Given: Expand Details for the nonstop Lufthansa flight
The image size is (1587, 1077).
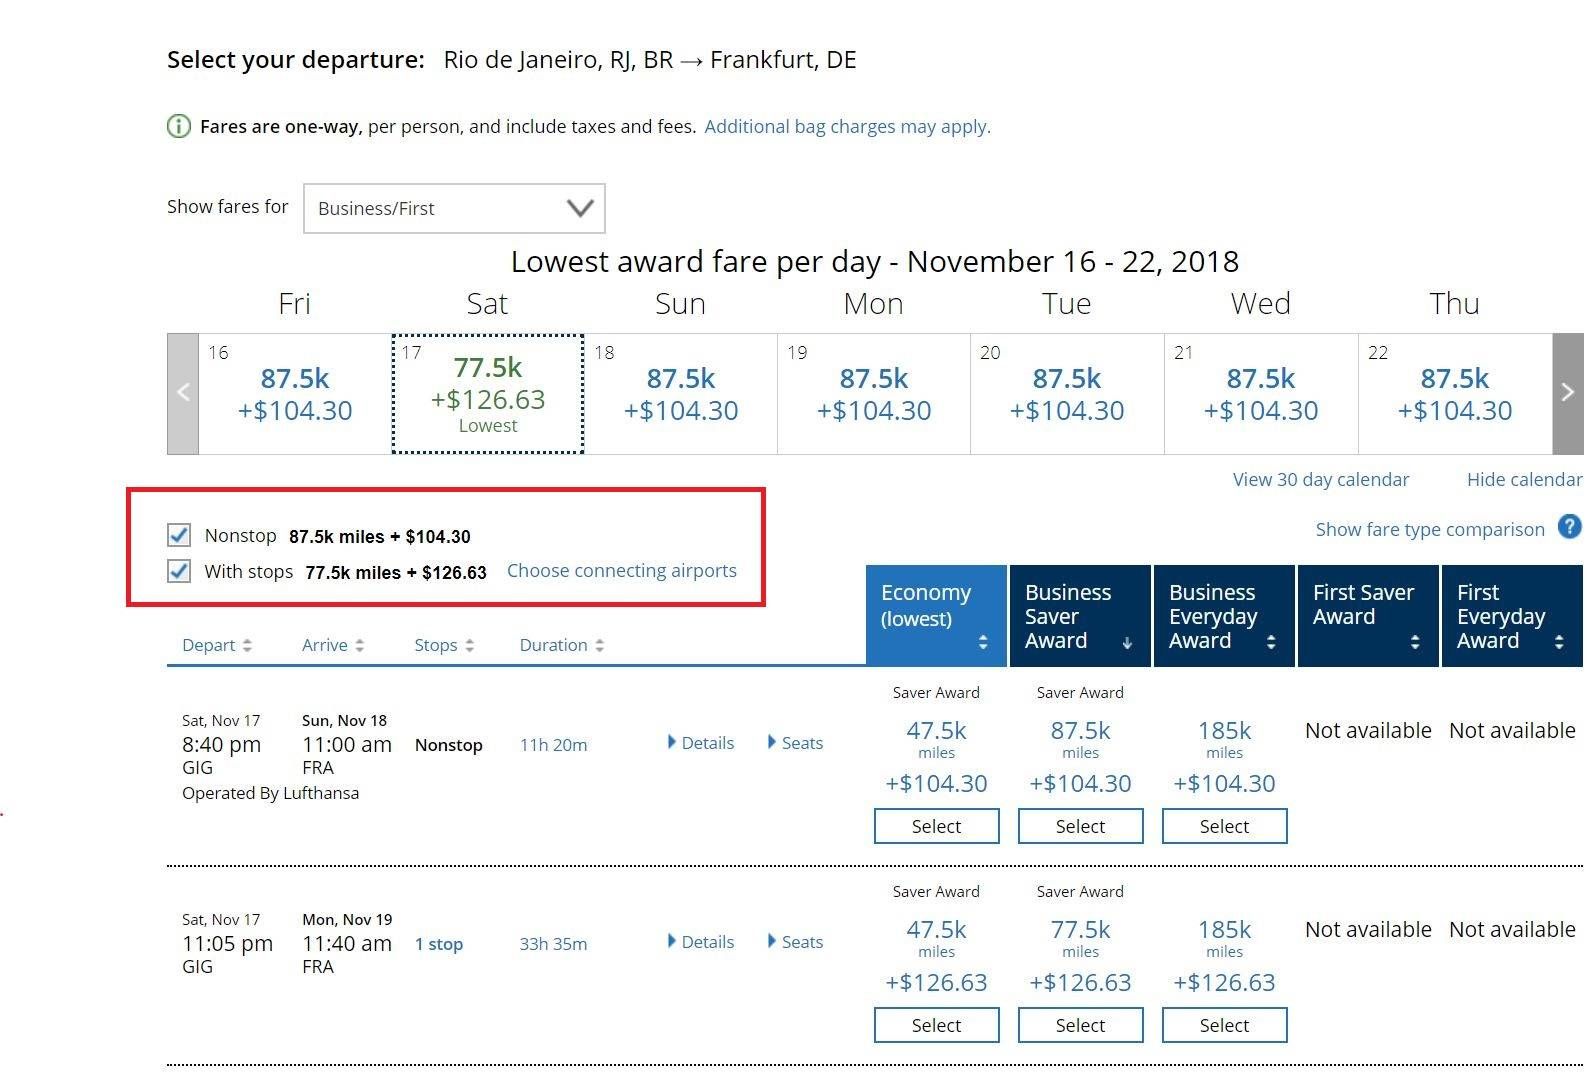Looking at the screenshot, I should (701, 743).
